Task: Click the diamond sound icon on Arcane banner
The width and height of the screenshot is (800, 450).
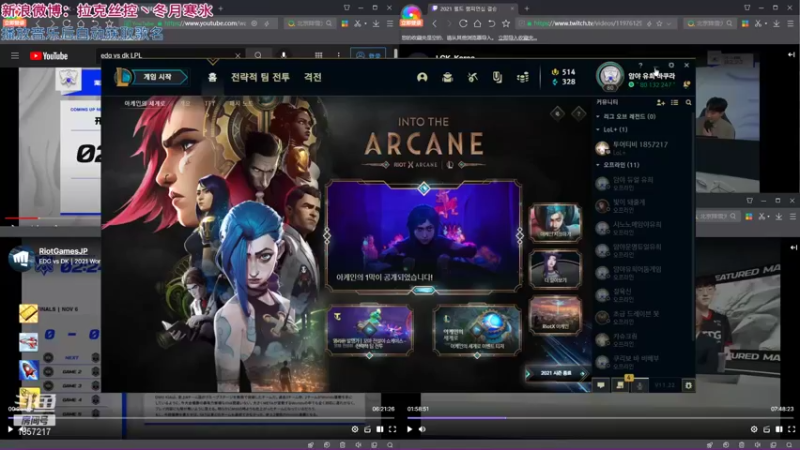Action: click(557, 113)
